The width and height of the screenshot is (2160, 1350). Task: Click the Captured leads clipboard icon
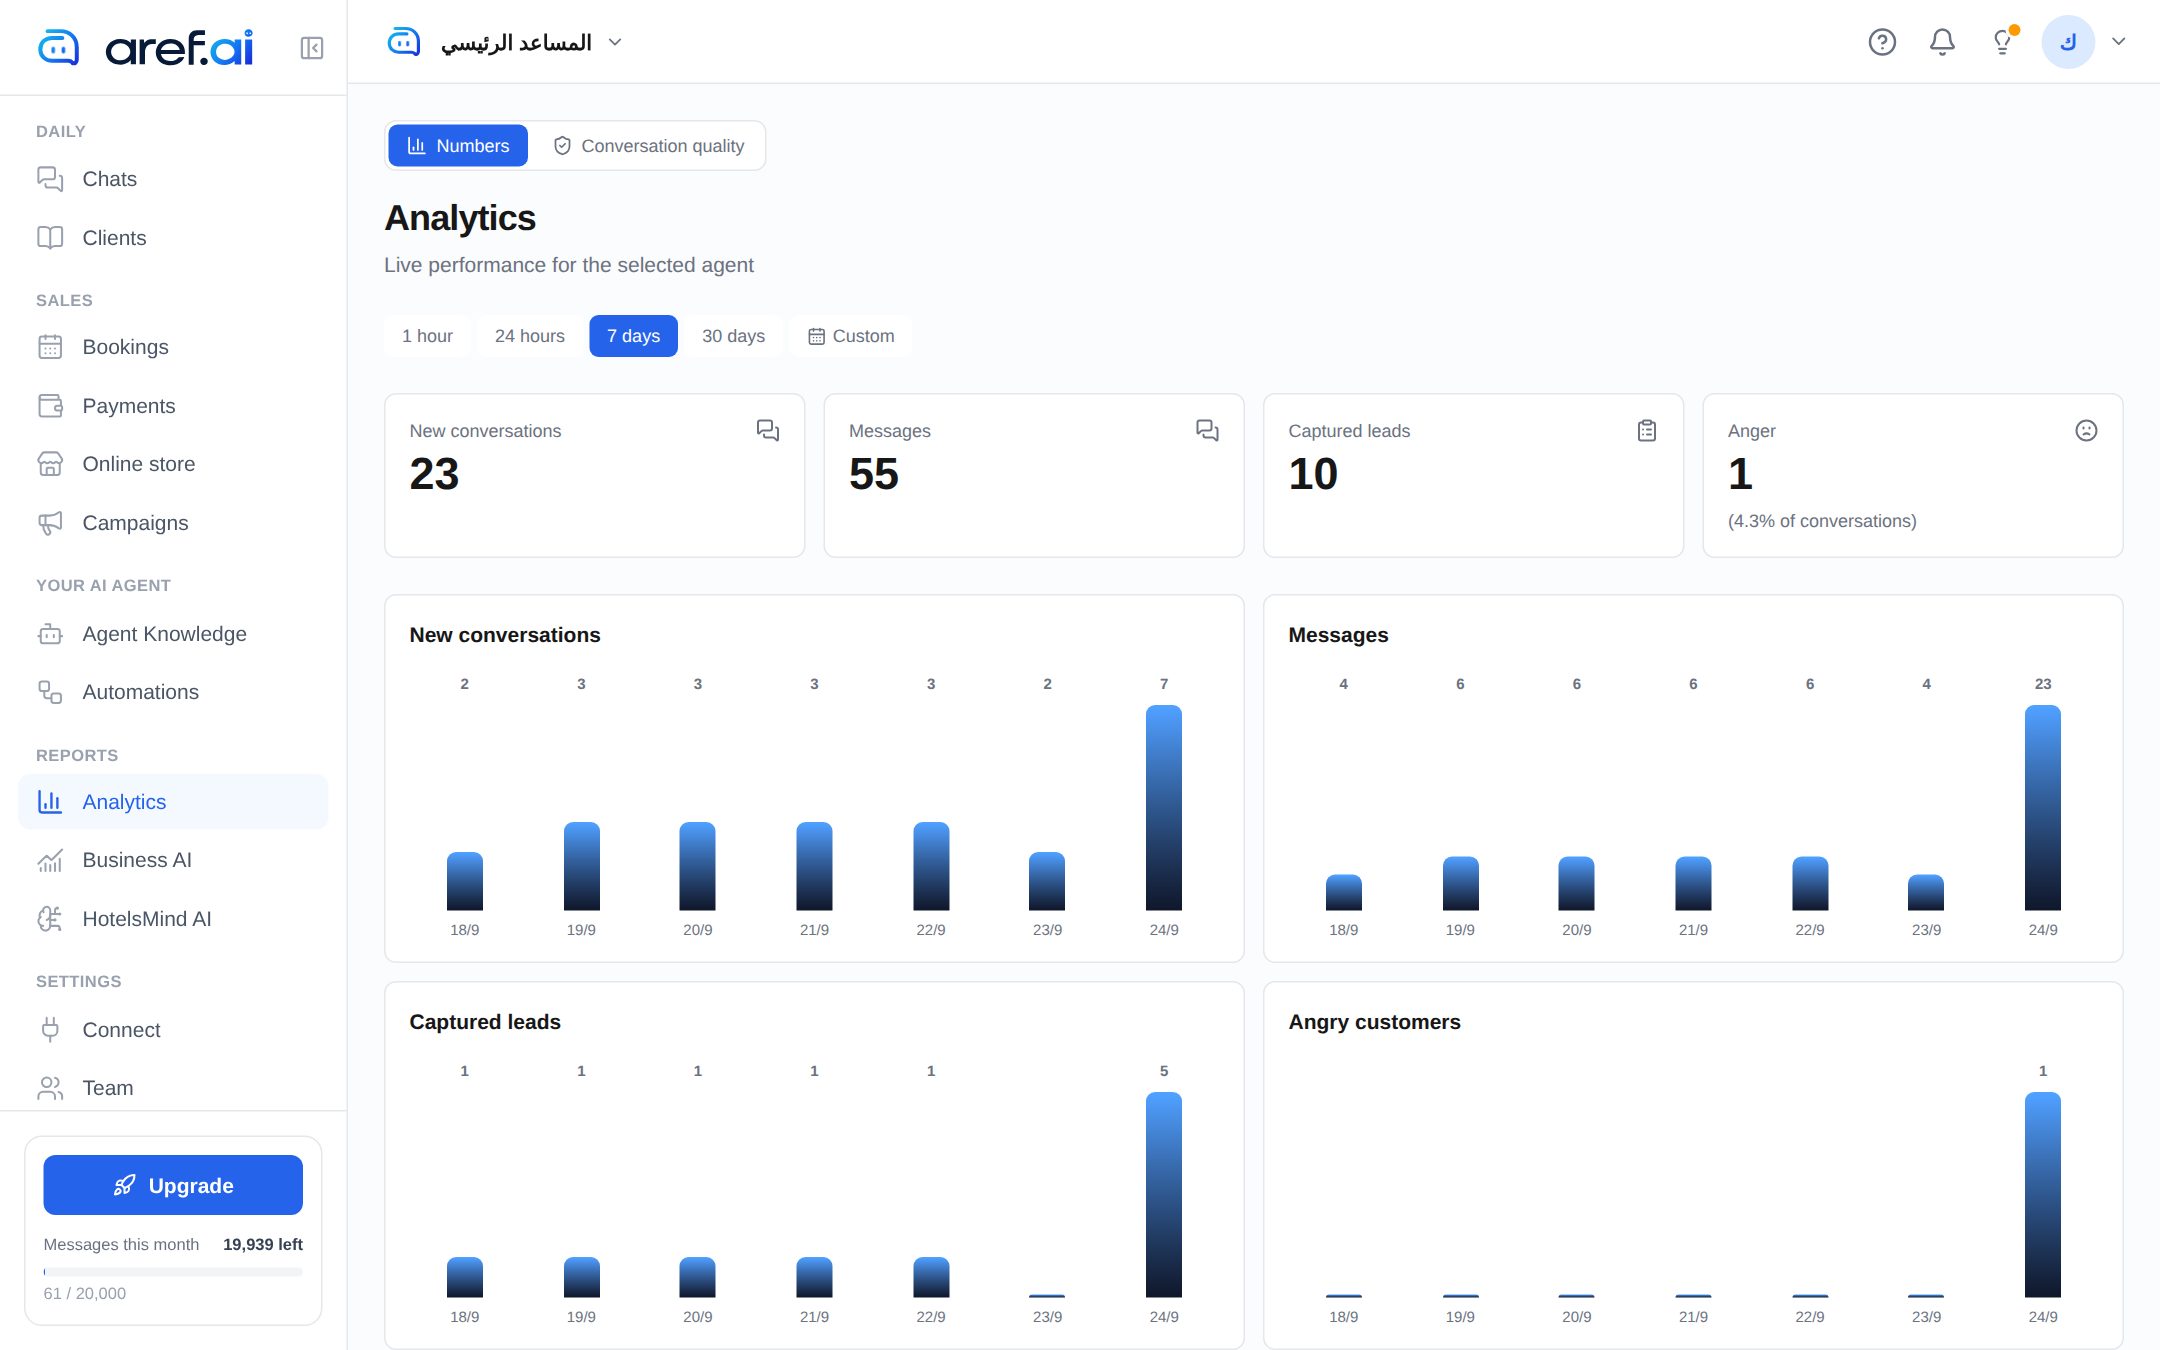point(1647,430)
